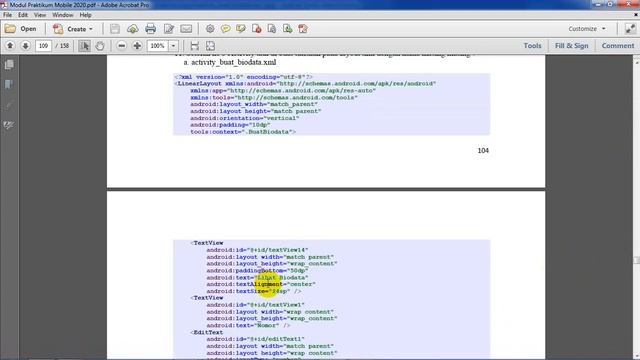The image size is (640, 360).
Task: Click the cloud upload icon
Action: tap(133, 29)
